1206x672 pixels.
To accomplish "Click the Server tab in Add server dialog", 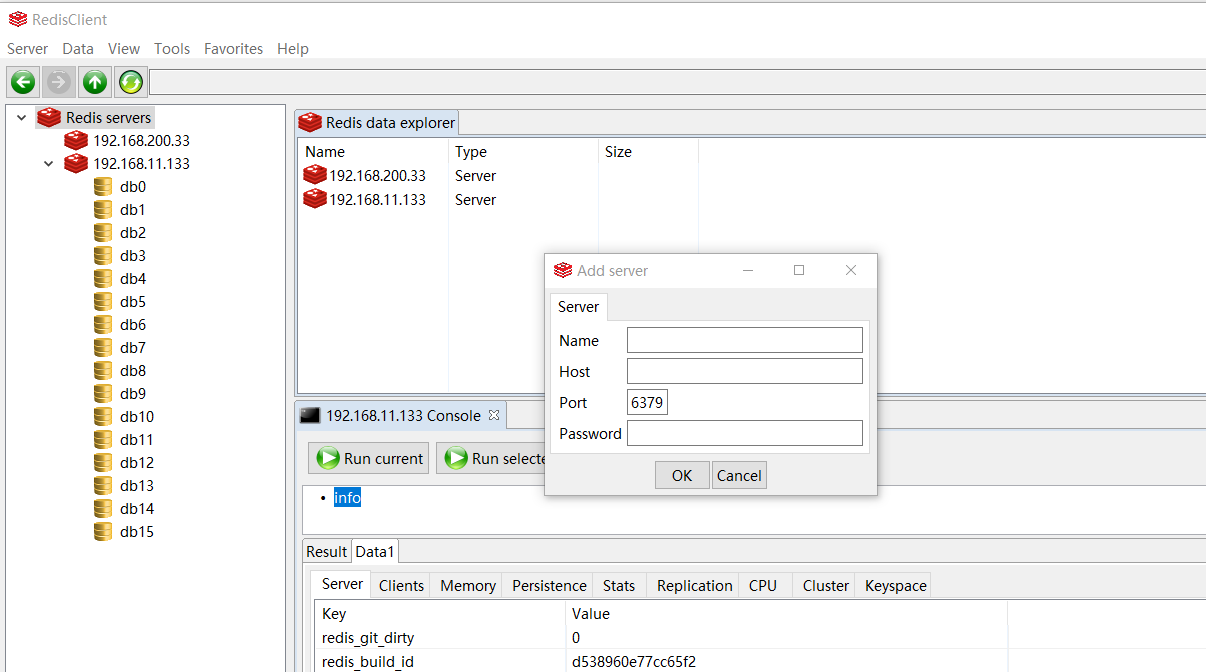I will point(578,306).
